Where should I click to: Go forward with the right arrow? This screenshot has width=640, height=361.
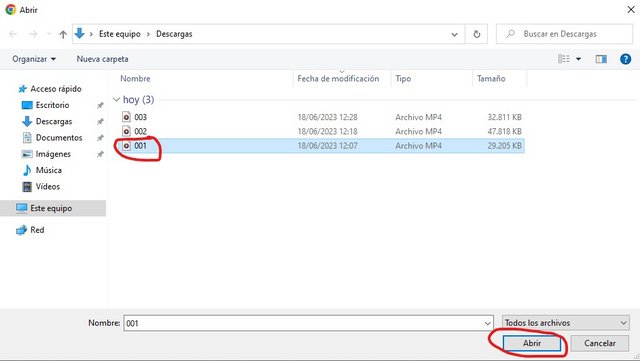click(33, 34)
